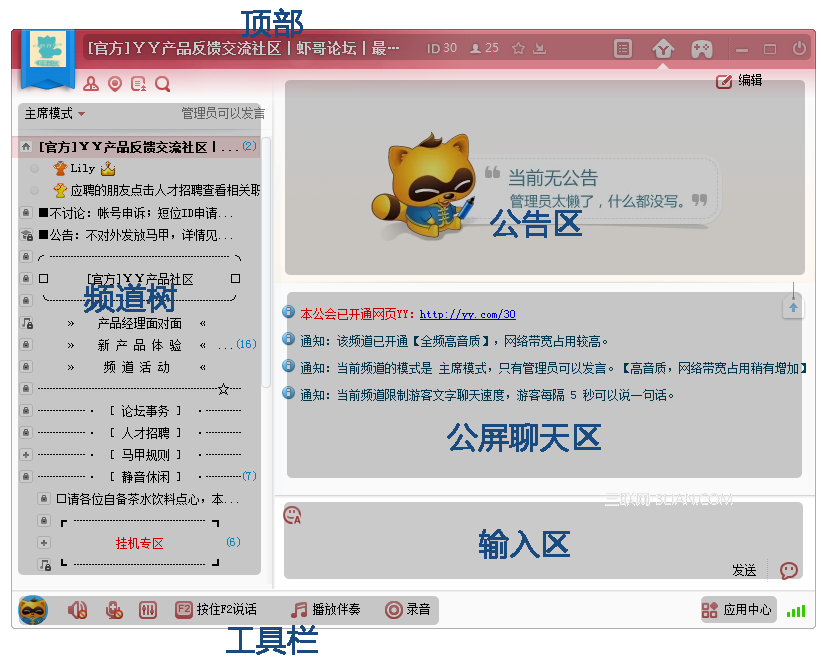
Task: Enter the 产品经理面对面 channel
Action: pyautogui.click(x=139, y=323)
